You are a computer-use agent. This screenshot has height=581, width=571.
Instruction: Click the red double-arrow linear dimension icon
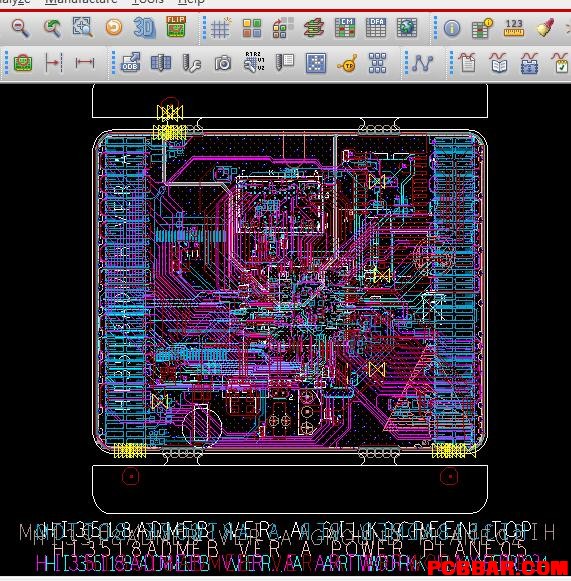(x=85, y=63)
